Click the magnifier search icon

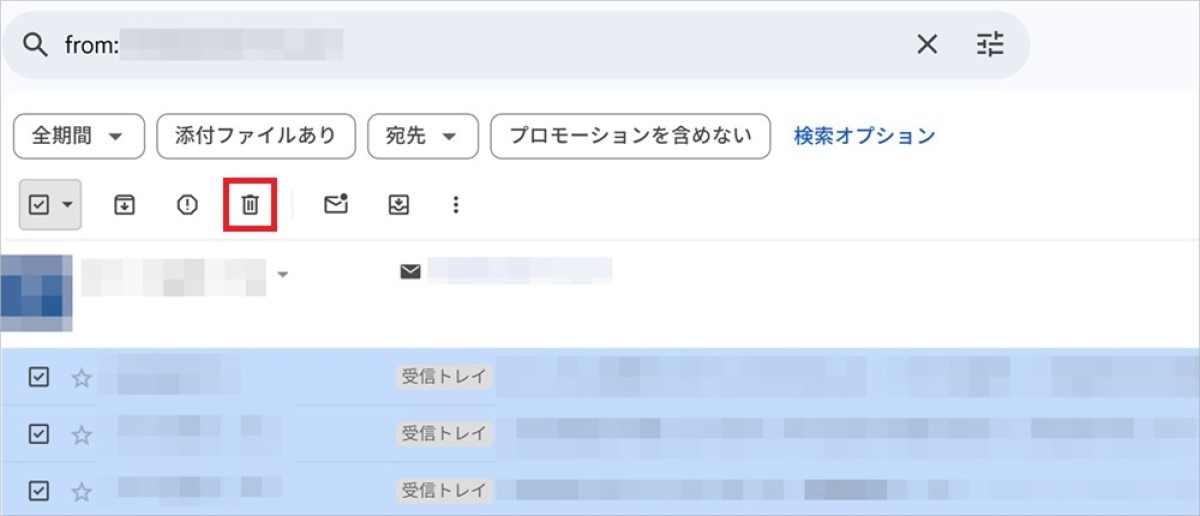(36, 45)
